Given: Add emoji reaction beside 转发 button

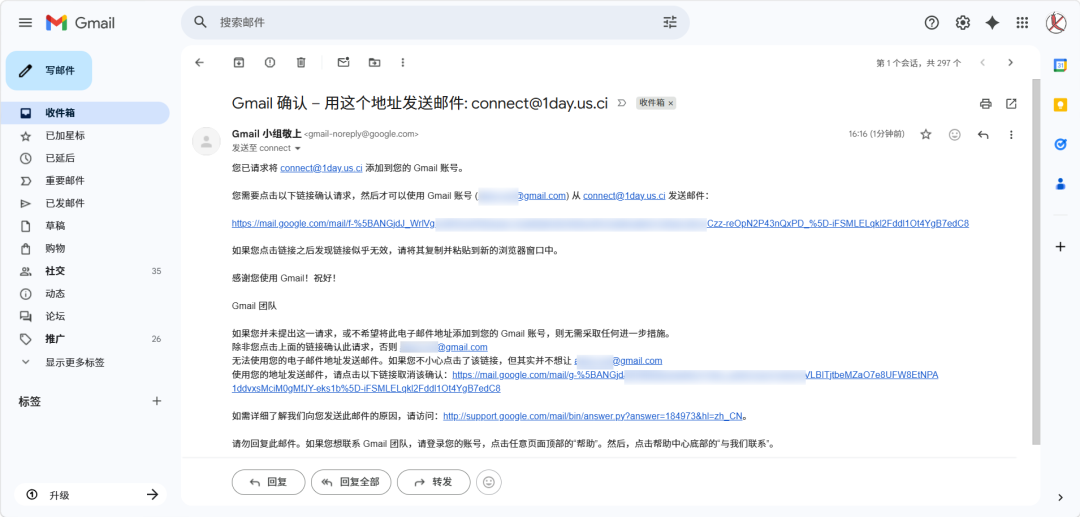Looking at the screenshot, I should pos(489,482).
